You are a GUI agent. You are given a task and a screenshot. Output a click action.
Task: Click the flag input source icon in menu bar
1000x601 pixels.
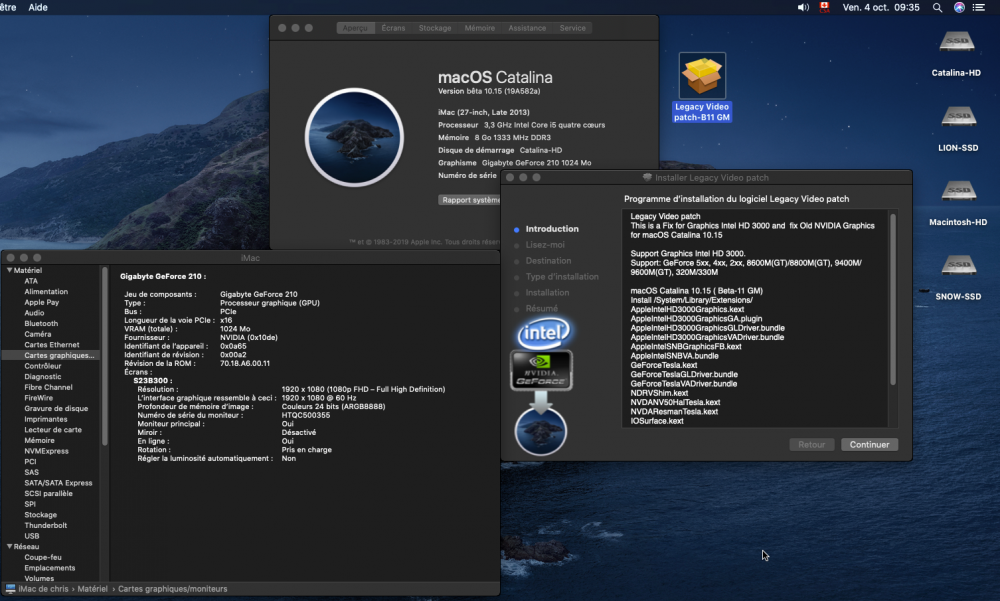(825, 8)
